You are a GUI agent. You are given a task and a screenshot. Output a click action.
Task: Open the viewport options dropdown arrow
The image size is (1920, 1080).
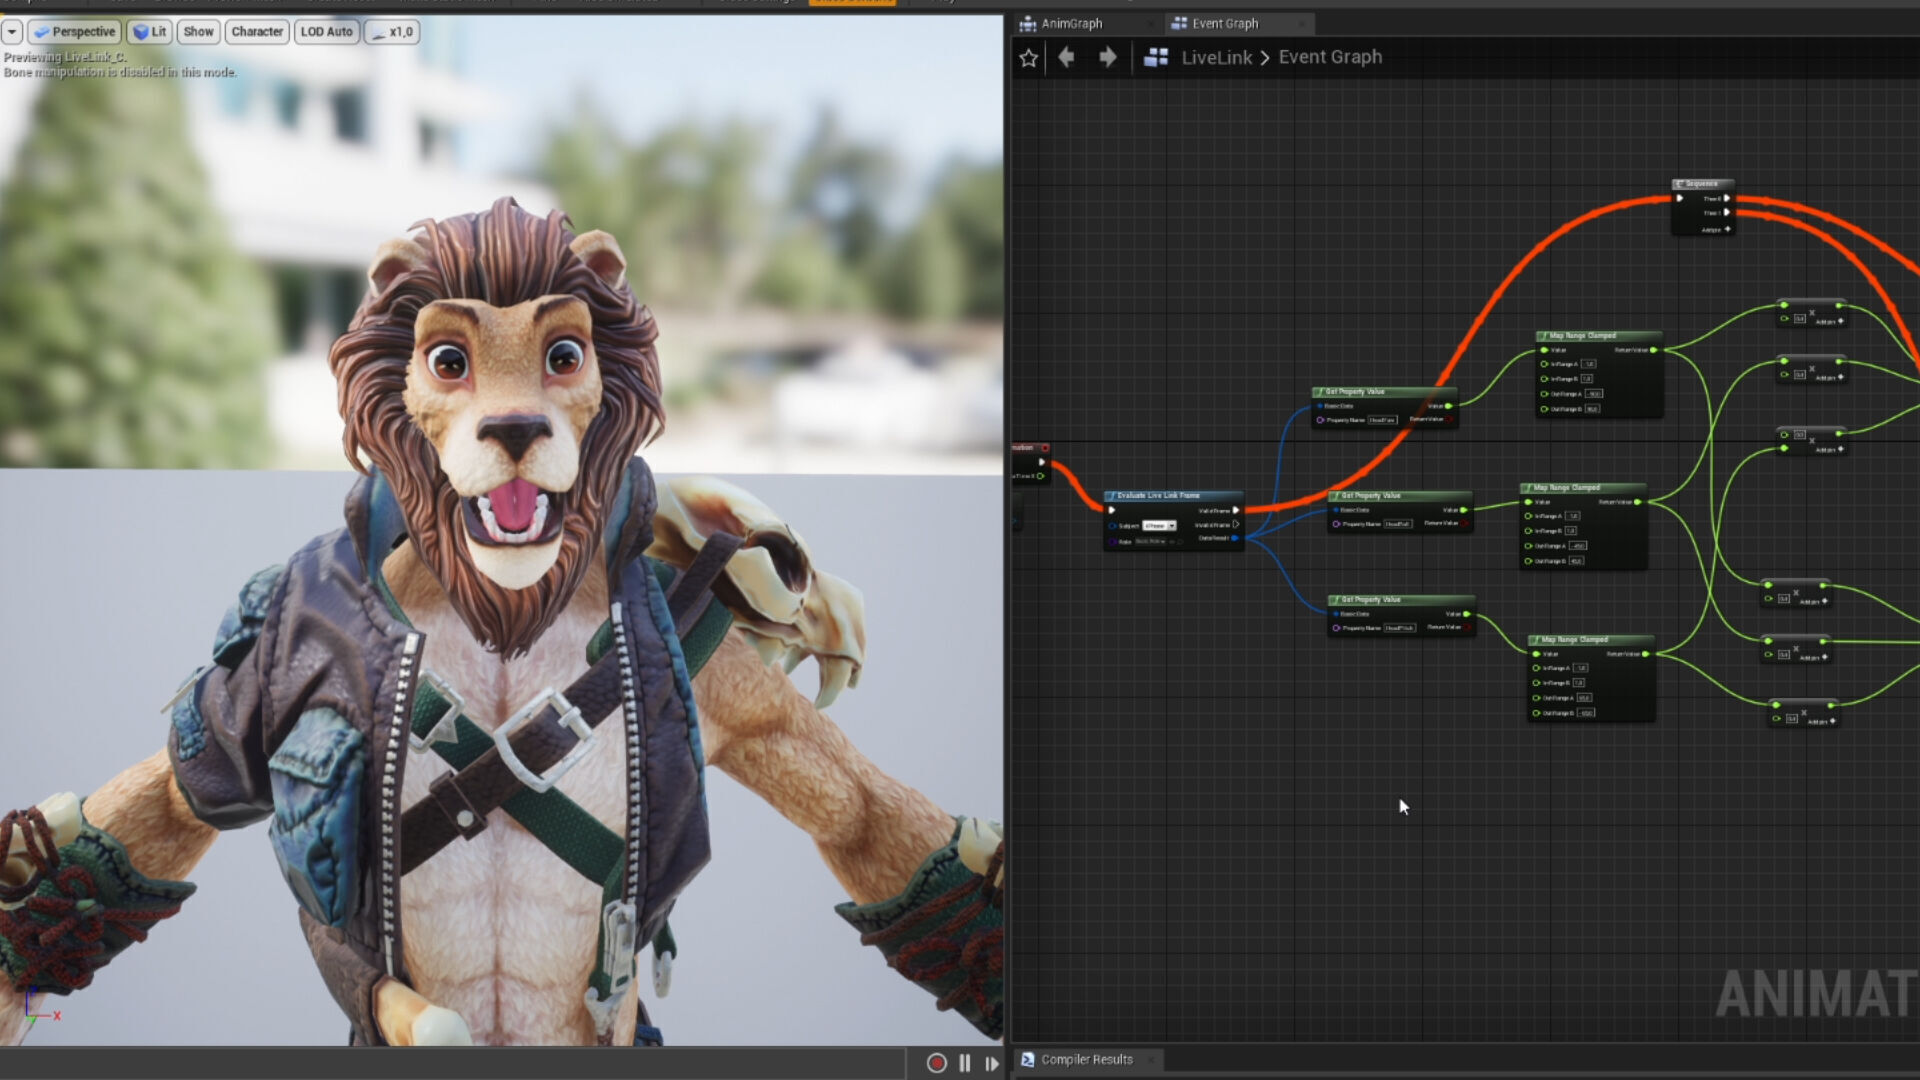point(12,32)
